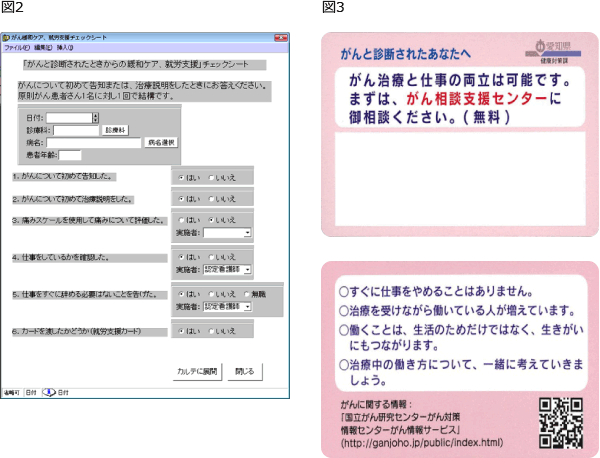Click the question text 3. 痛みスケールを使用して
Viewport: 600px width, 458px height.
pos(90,221)
